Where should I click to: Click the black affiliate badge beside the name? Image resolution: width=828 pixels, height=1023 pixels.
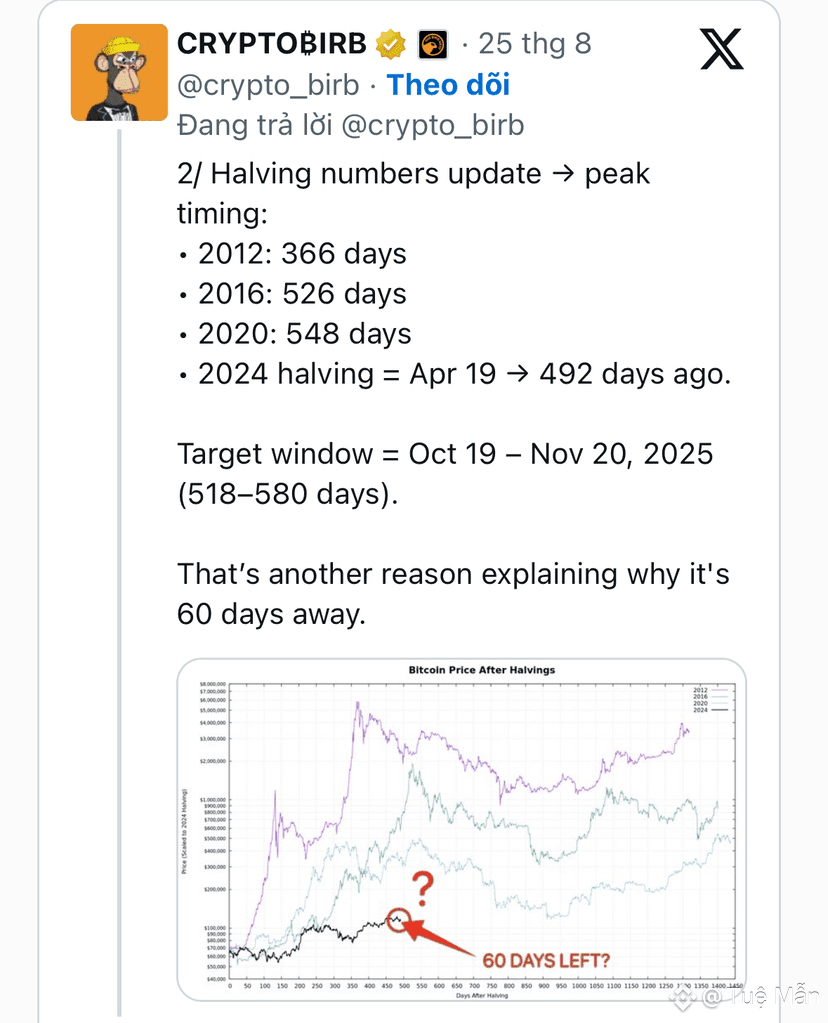433,45
